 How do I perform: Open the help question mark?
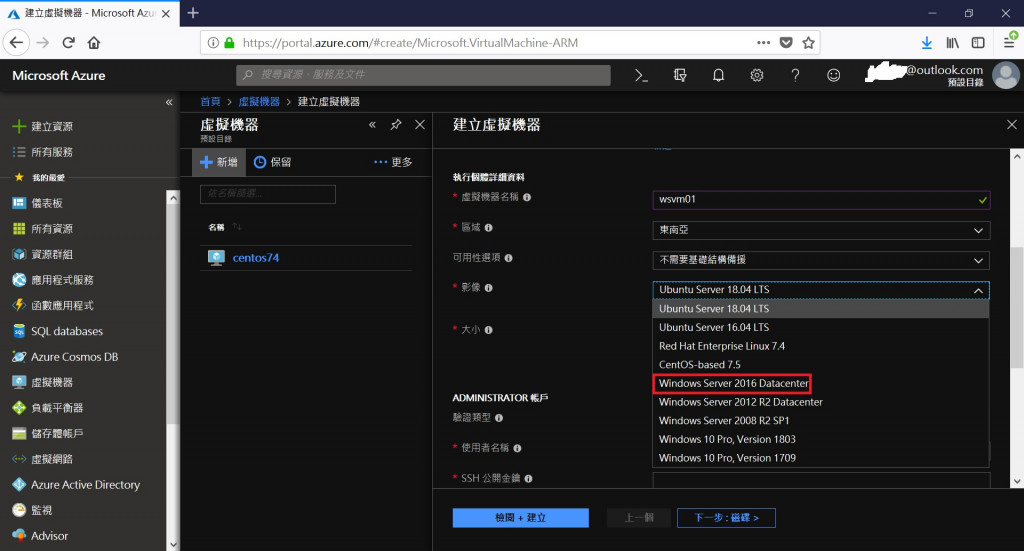coord(795,76)
